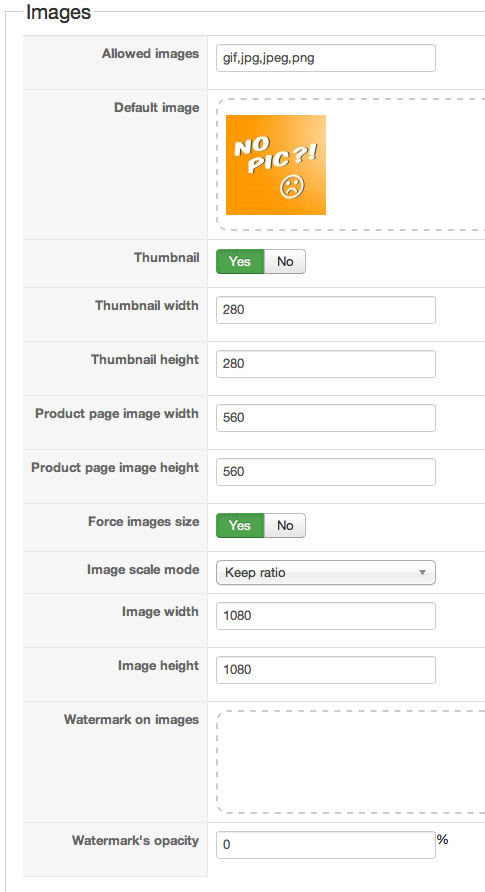Click the Watermark on images drop area

(351, 762)
